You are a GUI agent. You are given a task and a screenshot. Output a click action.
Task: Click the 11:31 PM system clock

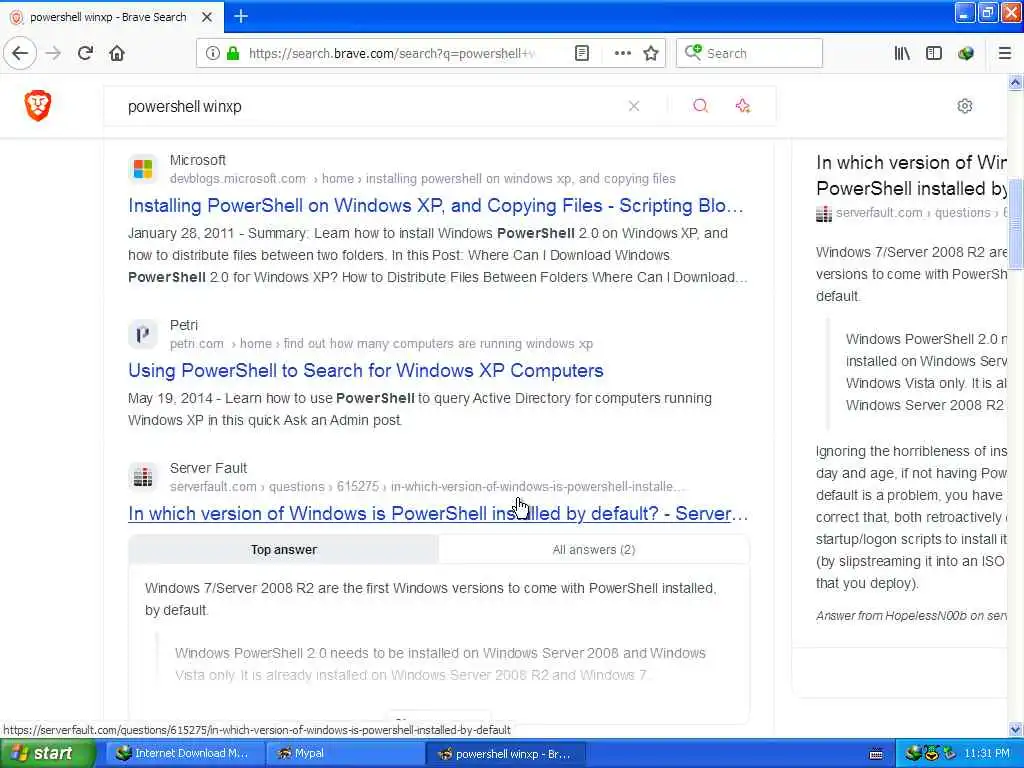[x=987, y=754]
